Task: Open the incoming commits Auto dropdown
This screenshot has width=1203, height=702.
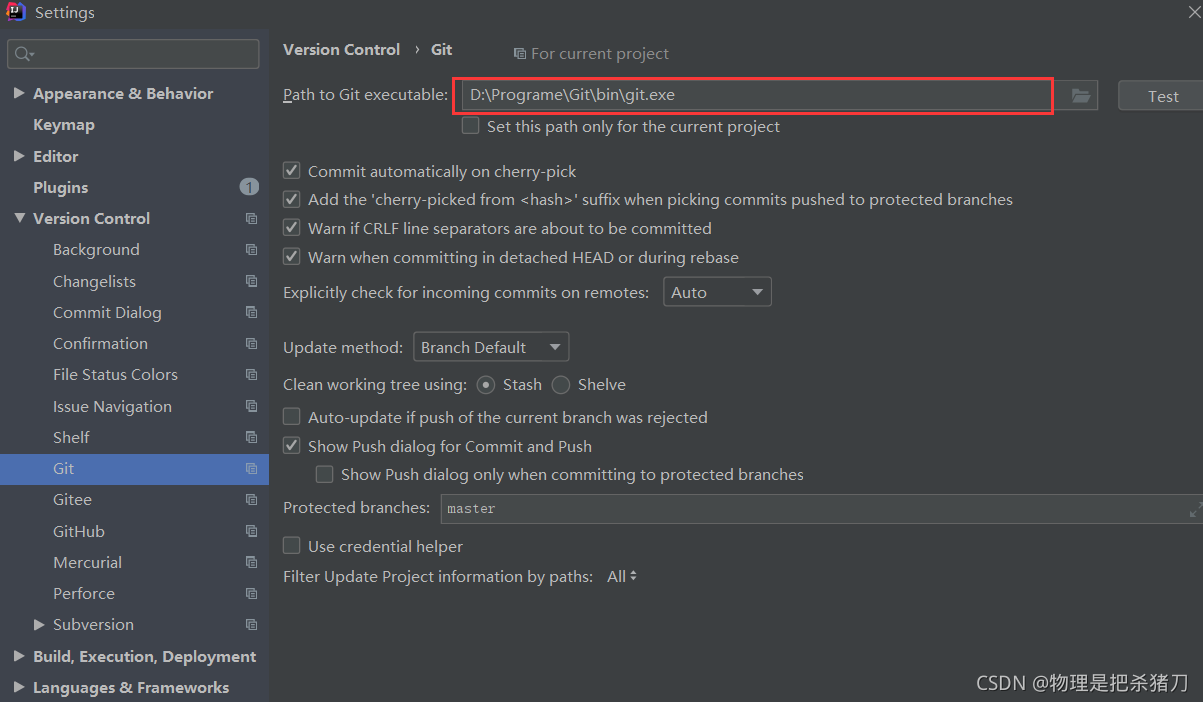Action: click(x=717, y=292)
